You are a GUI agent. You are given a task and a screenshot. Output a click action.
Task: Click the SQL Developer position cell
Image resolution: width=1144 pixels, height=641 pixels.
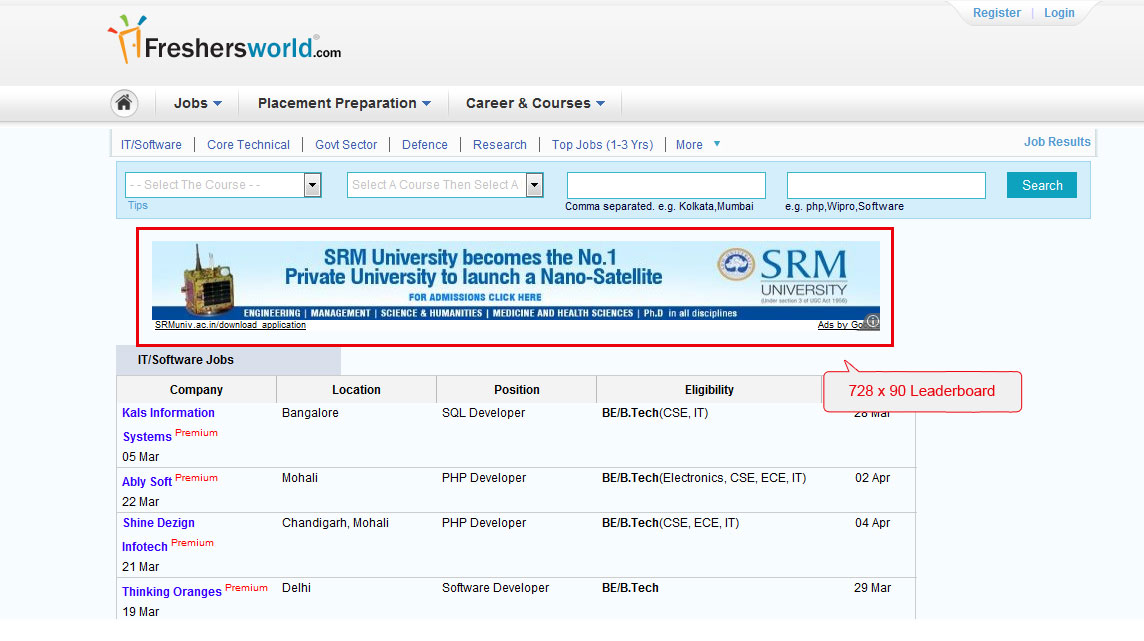pyautogui.click(x=483, y=413)
